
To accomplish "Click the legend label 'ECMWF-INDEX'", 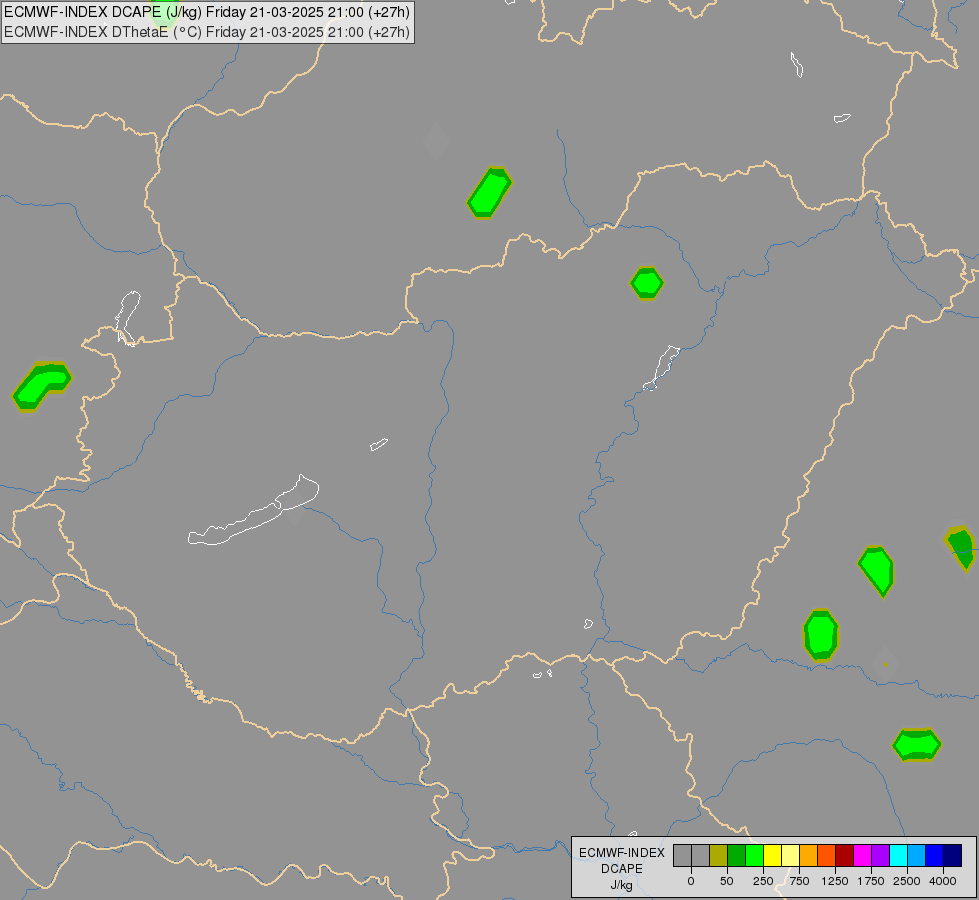I will [x=622, y=853].
